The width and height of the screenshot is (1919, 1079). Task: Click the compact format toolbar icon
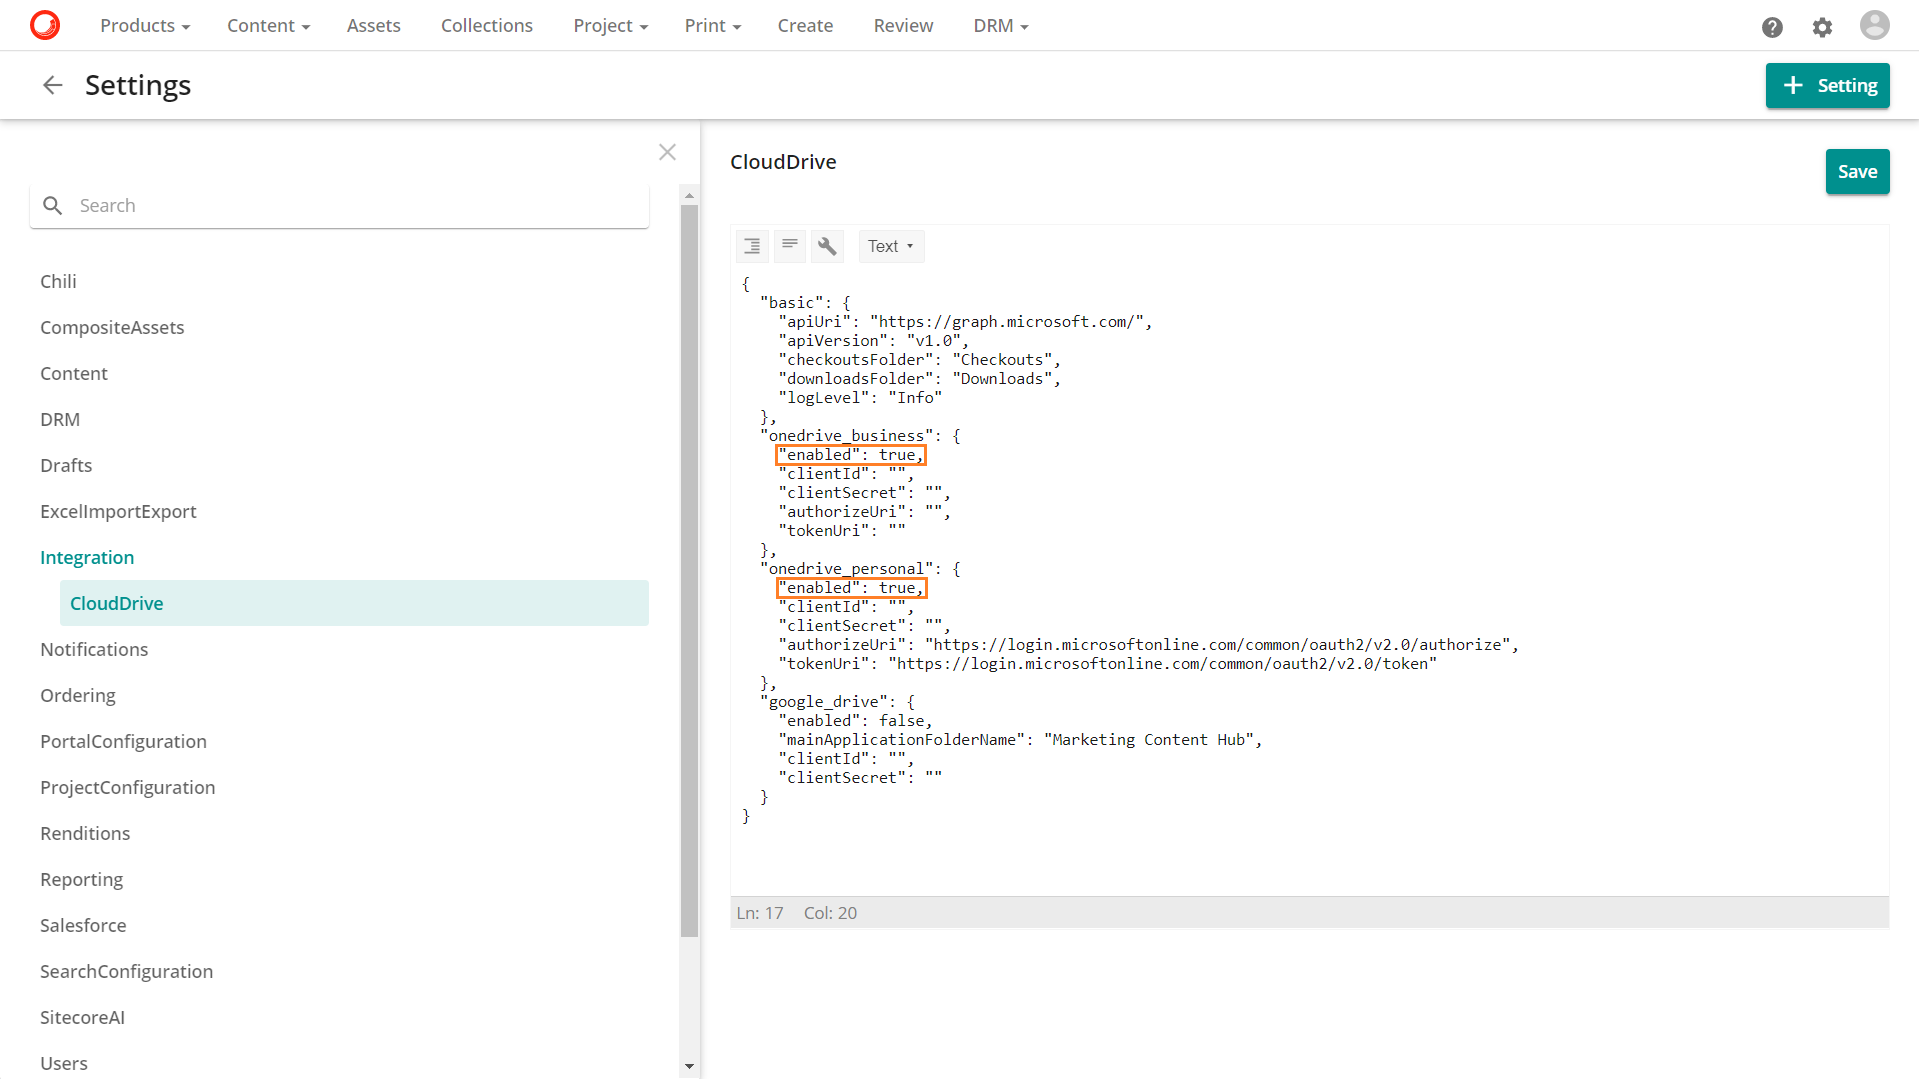pos(790,246)
